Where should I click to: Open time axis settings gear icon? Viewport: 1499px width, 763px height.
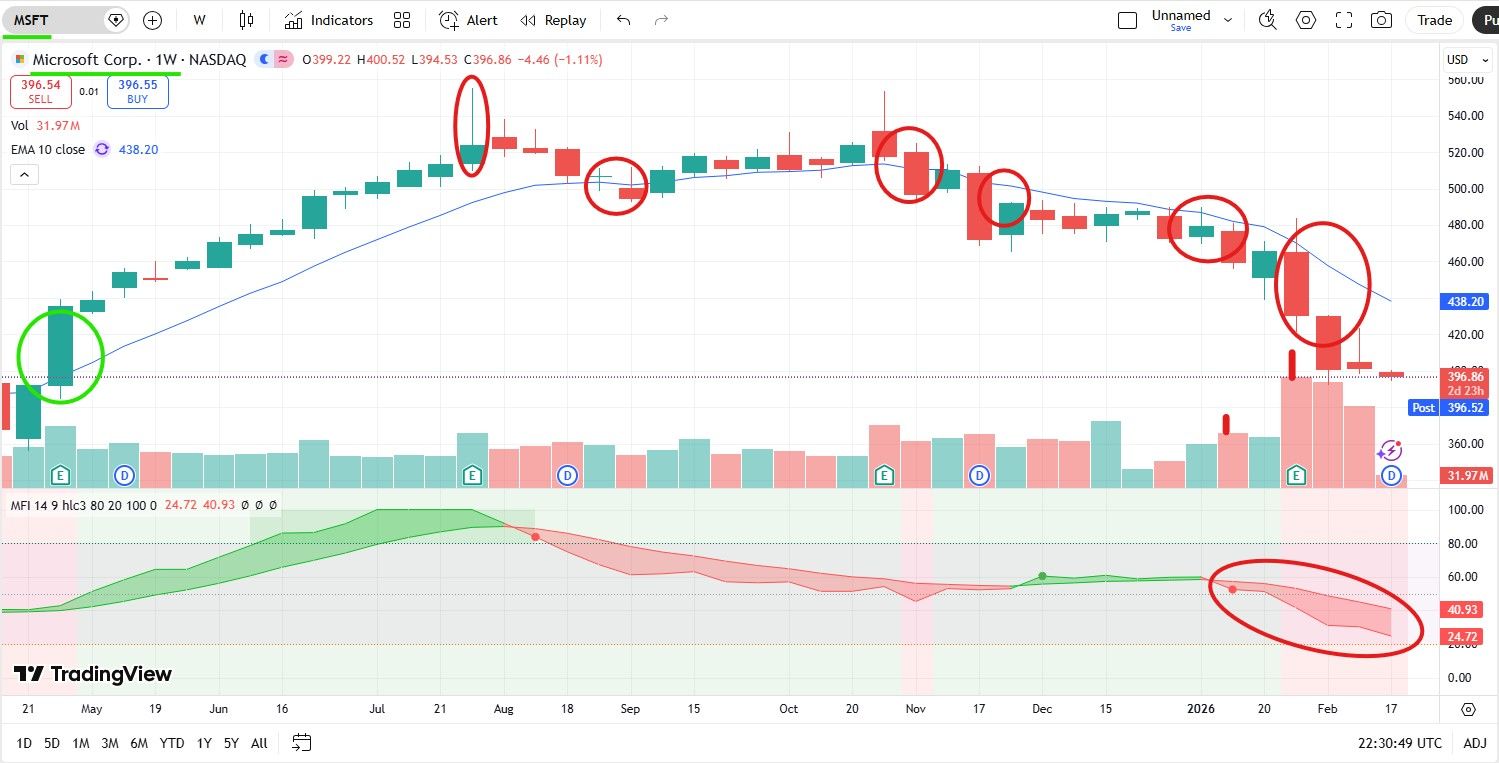[1468, 709]
